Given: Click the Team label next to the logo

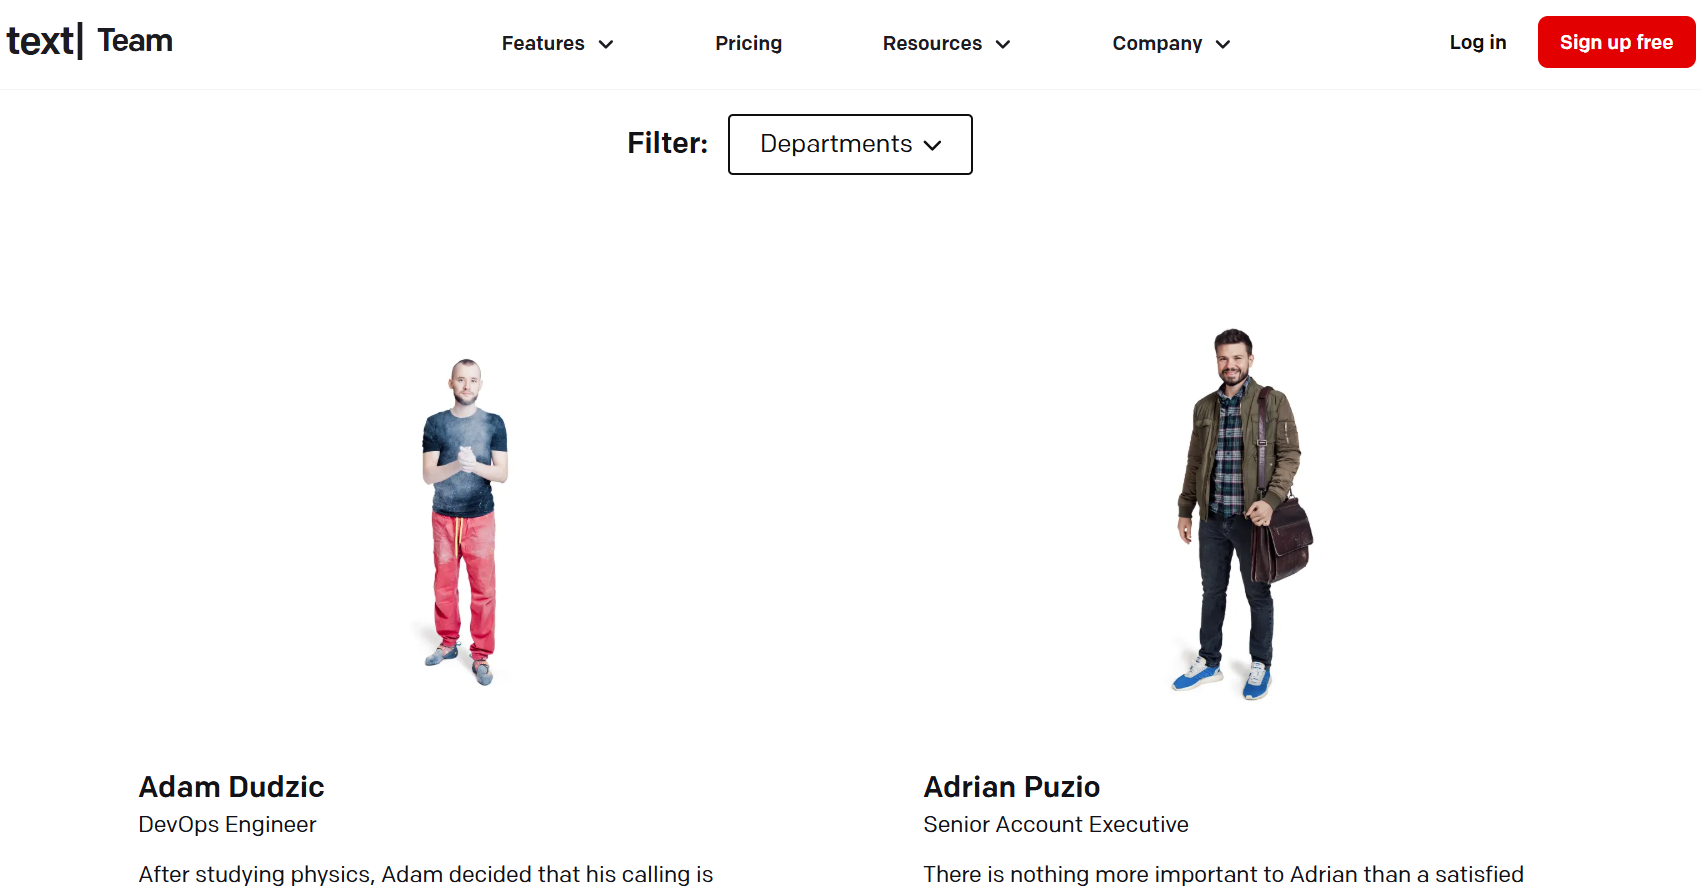Looking at the screenshot, I should pos(134,41).
